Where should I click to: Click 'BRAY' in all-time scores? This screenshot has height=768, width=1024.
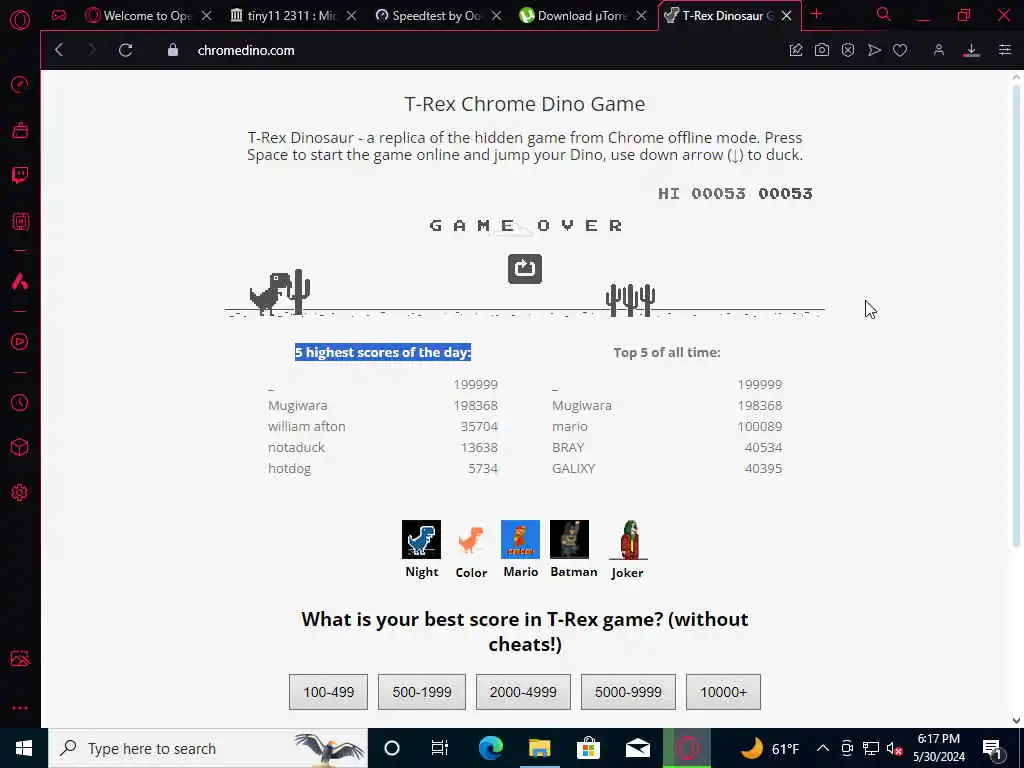[x=568, y=447]
